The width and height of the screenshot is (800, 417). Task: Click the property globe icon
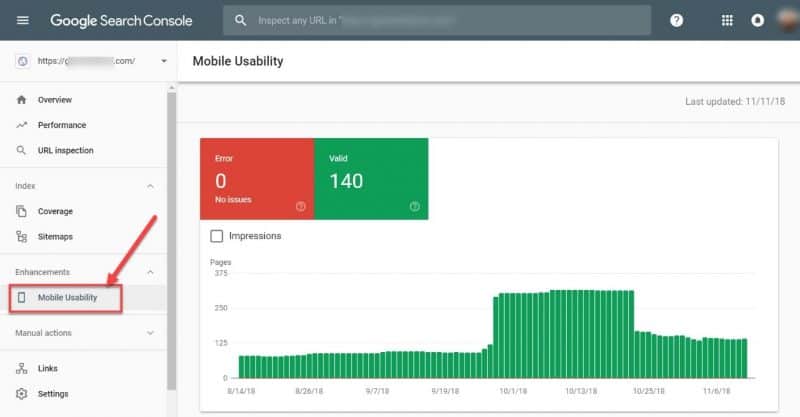pos(22,61)
